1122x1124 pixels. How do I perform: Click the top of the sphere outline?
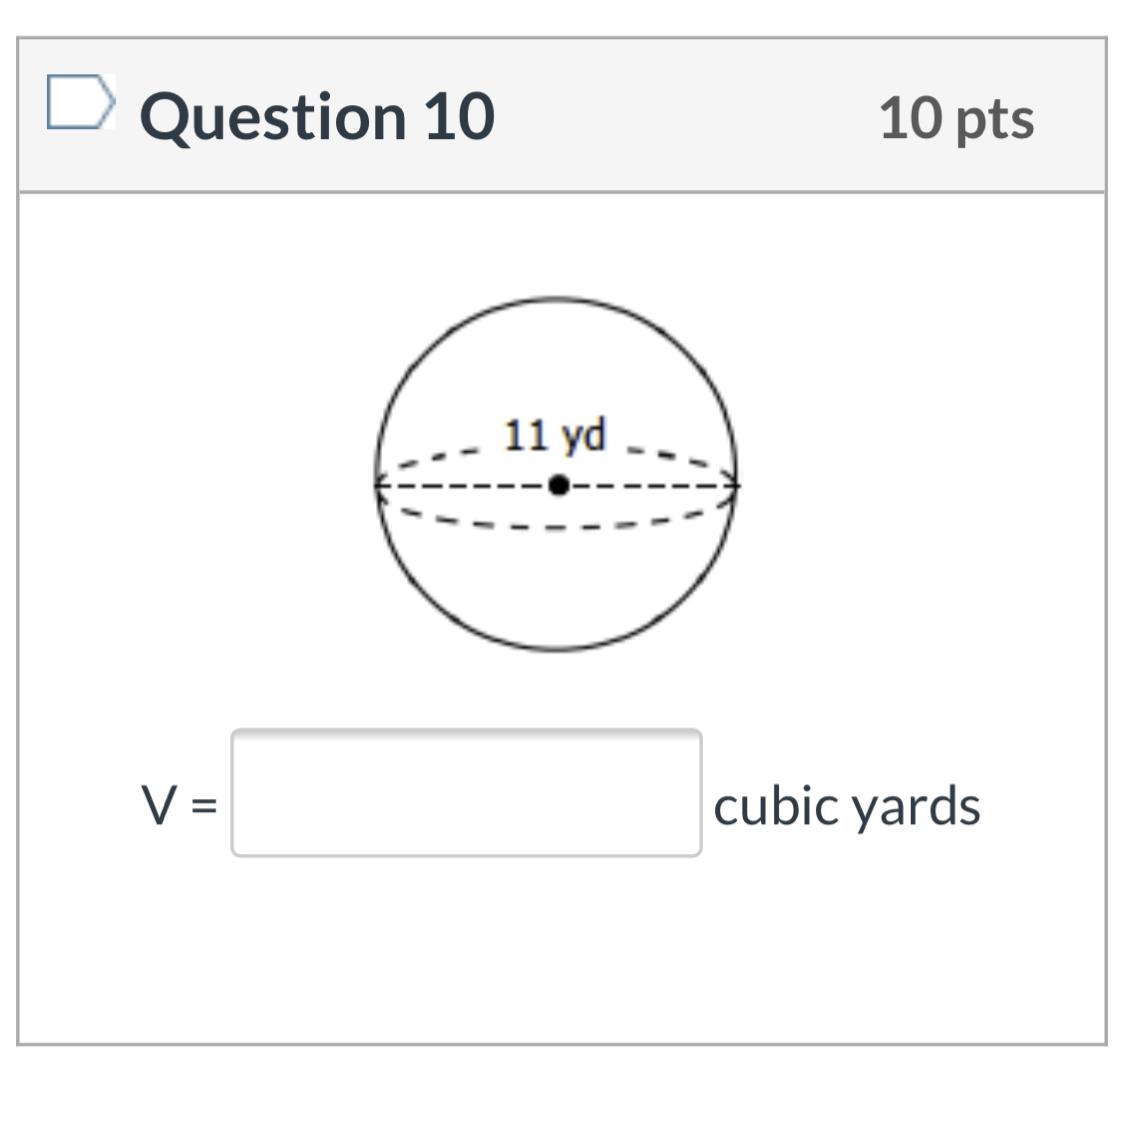(x=556, y=298)
